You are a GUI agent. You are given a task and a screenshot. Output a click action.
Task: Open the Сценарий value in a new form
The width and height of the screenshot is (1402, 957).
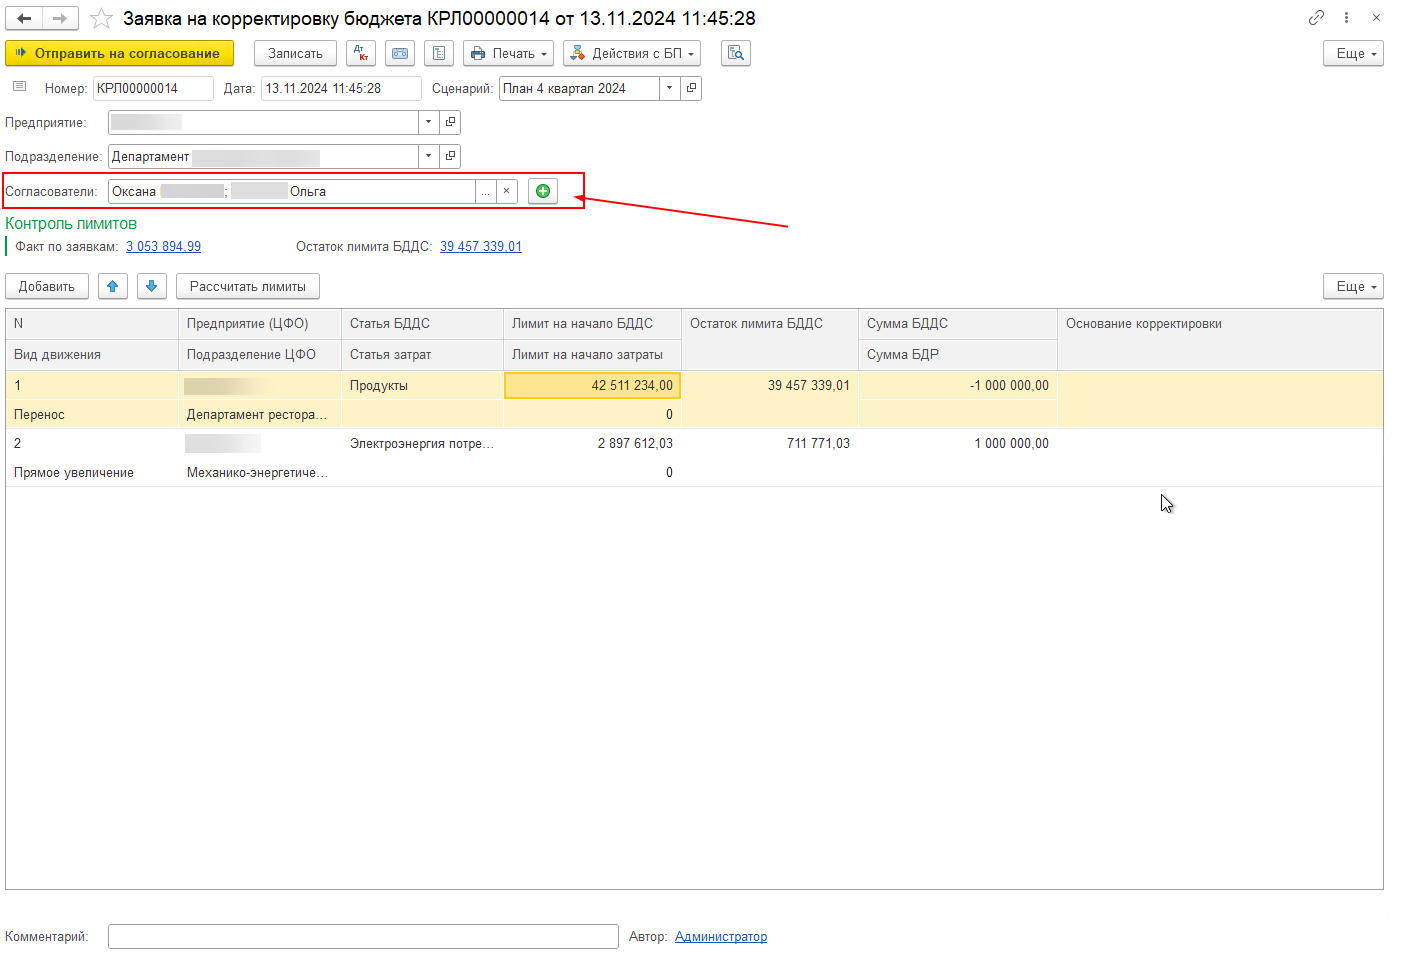coord(691,88)
